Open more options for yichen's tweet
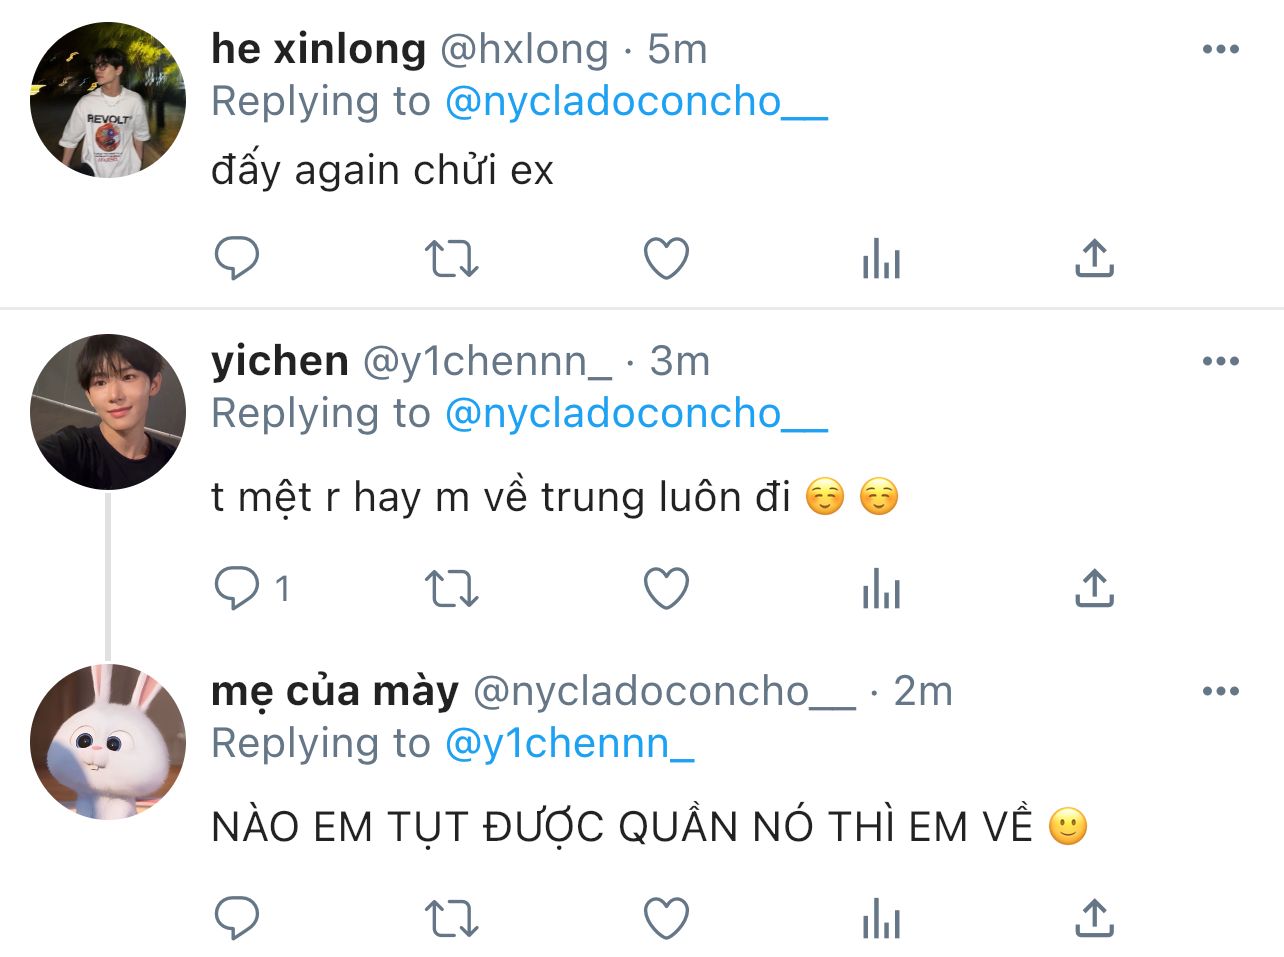The width and height of the screenshot is (1284, 957). coord(1220,361)
